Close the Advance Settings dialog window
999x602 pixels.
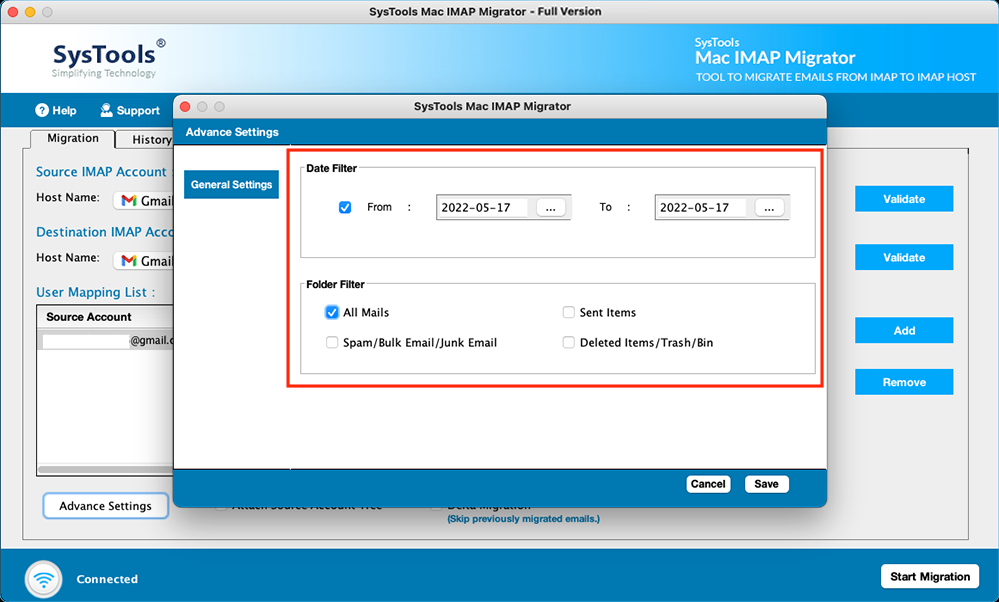pyautogui.click(x=185, y=106)
